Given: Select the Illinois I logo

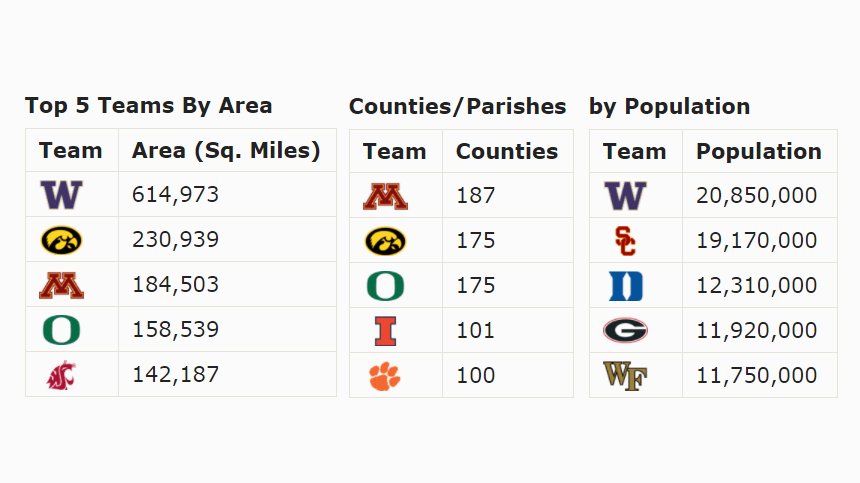Looking at the screenshot, I should click(x=385, y=331).
